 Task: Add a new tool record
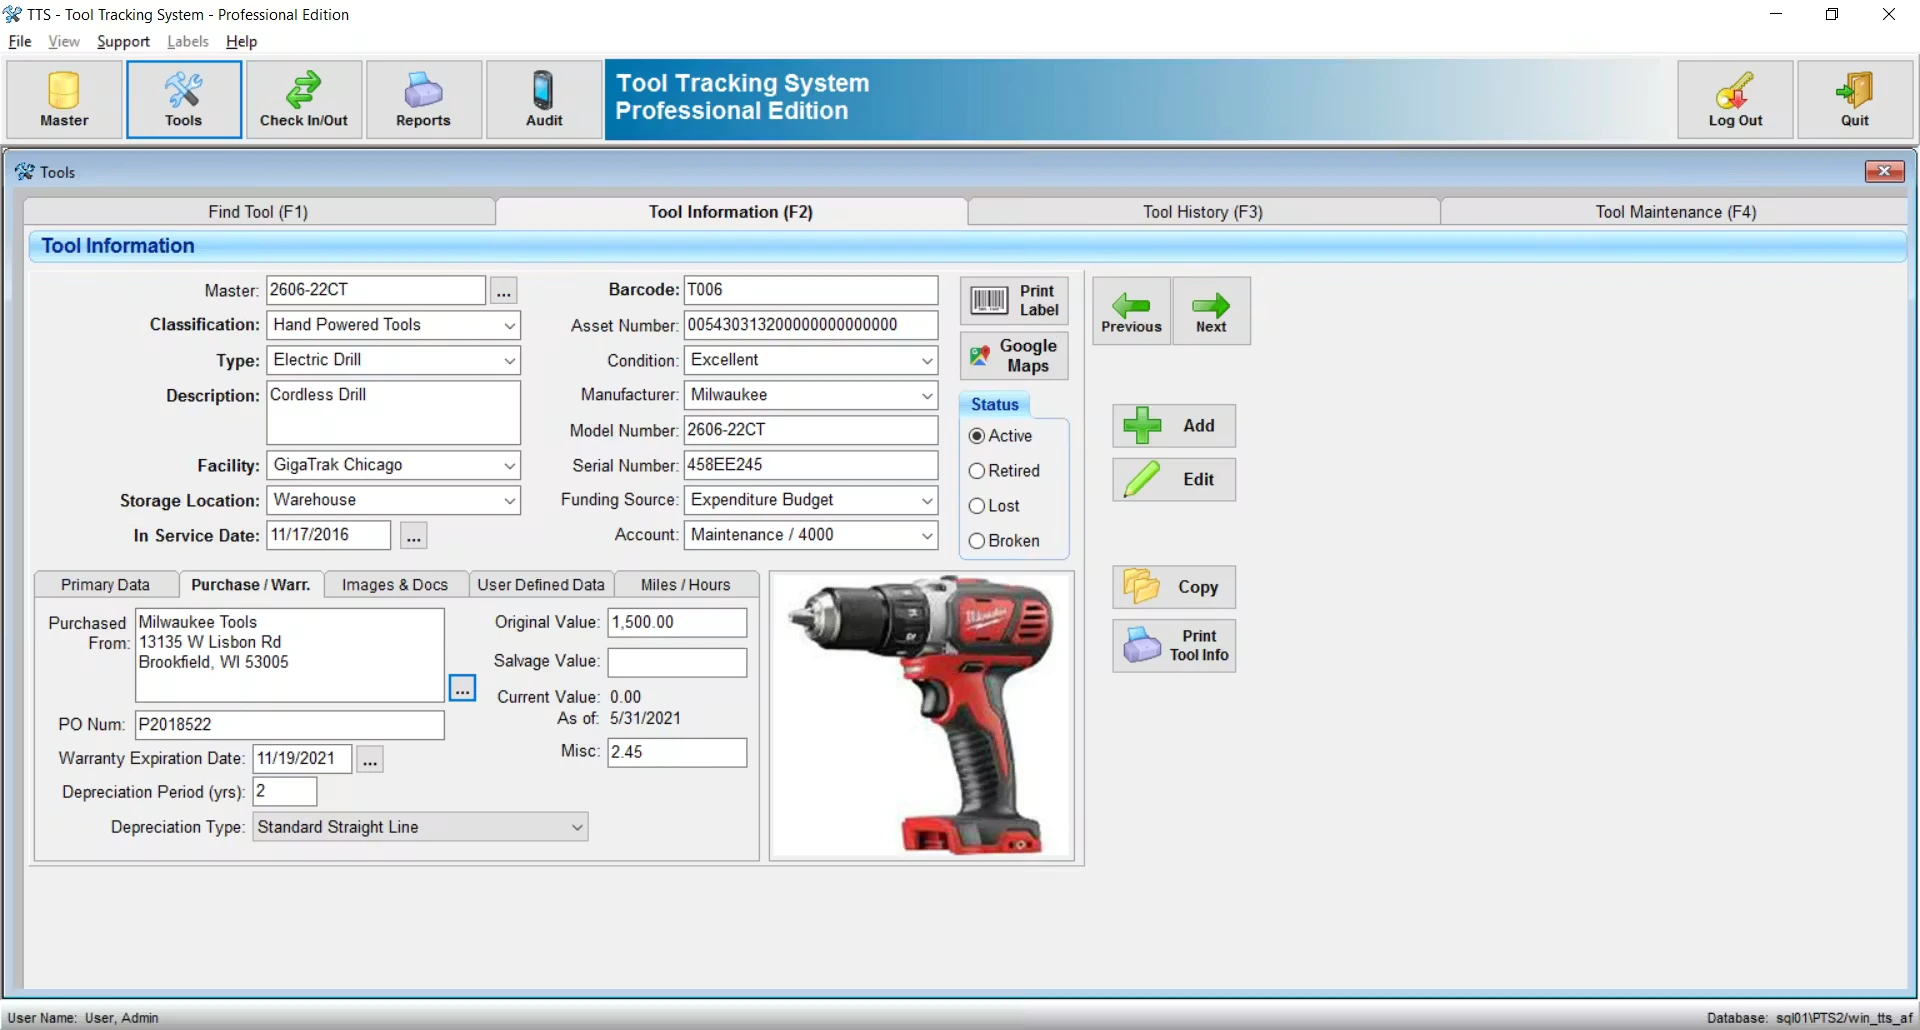pyautogui.click(x=1174, y=426)
